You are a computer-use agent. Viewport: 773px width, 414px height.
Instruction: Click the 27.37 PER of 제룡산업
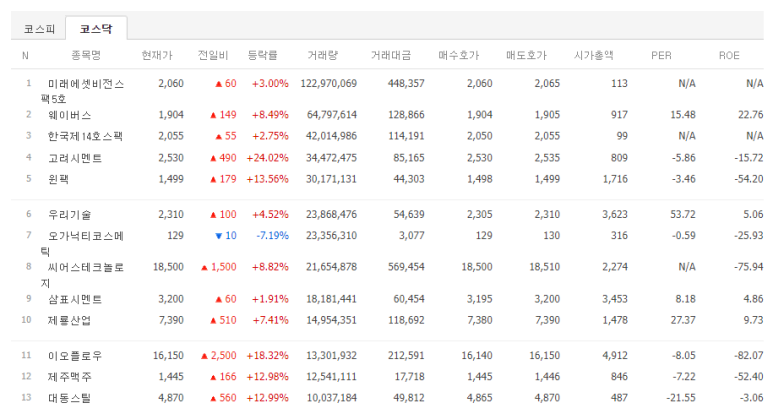[683, 320]
